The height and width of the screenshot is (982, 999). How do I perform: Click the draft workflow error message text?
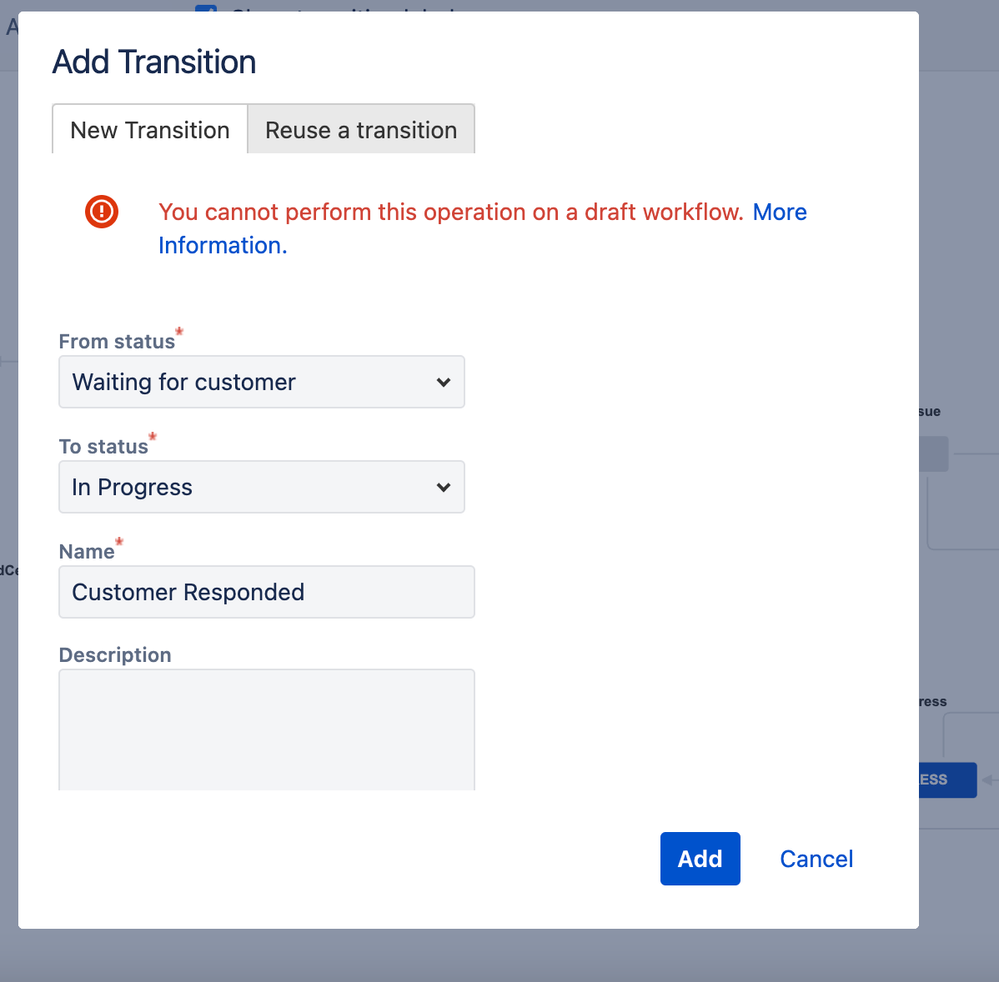tap(451, 212)
